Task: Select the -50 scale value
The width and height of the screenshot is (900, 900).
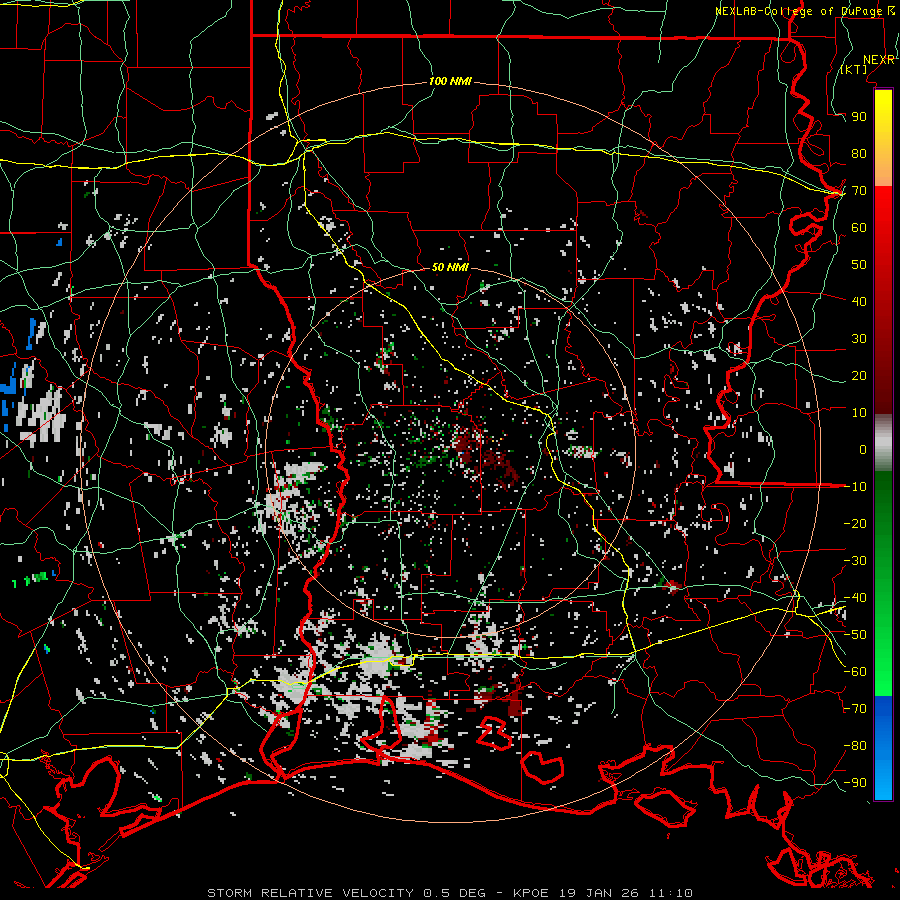Action: (x=855, y=635)
